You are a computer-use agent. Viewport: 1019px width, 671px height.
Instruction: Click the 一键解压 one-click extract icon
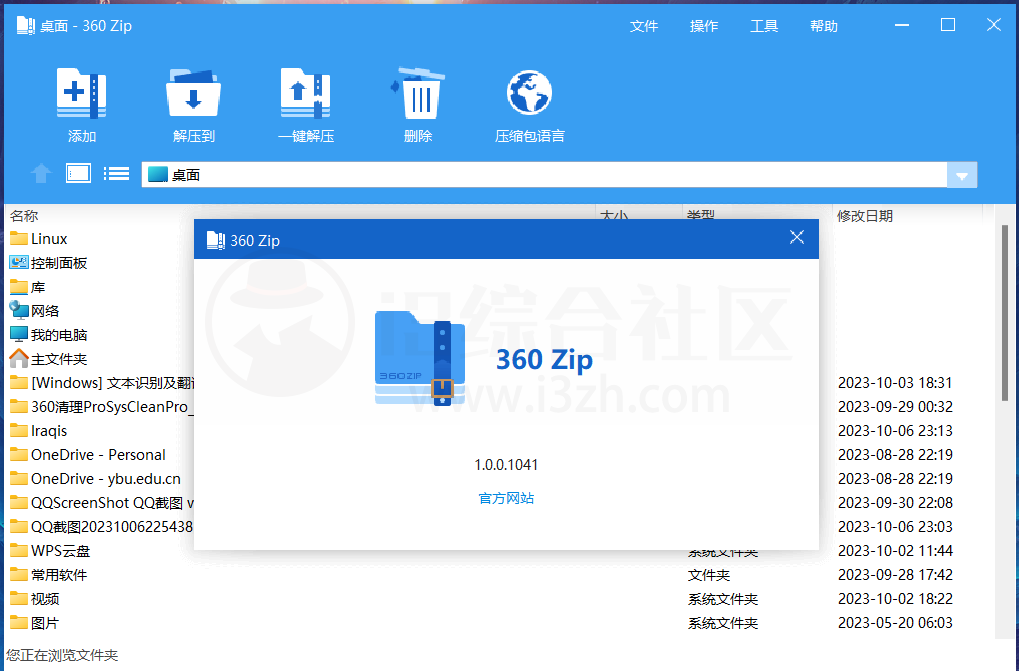305,95
